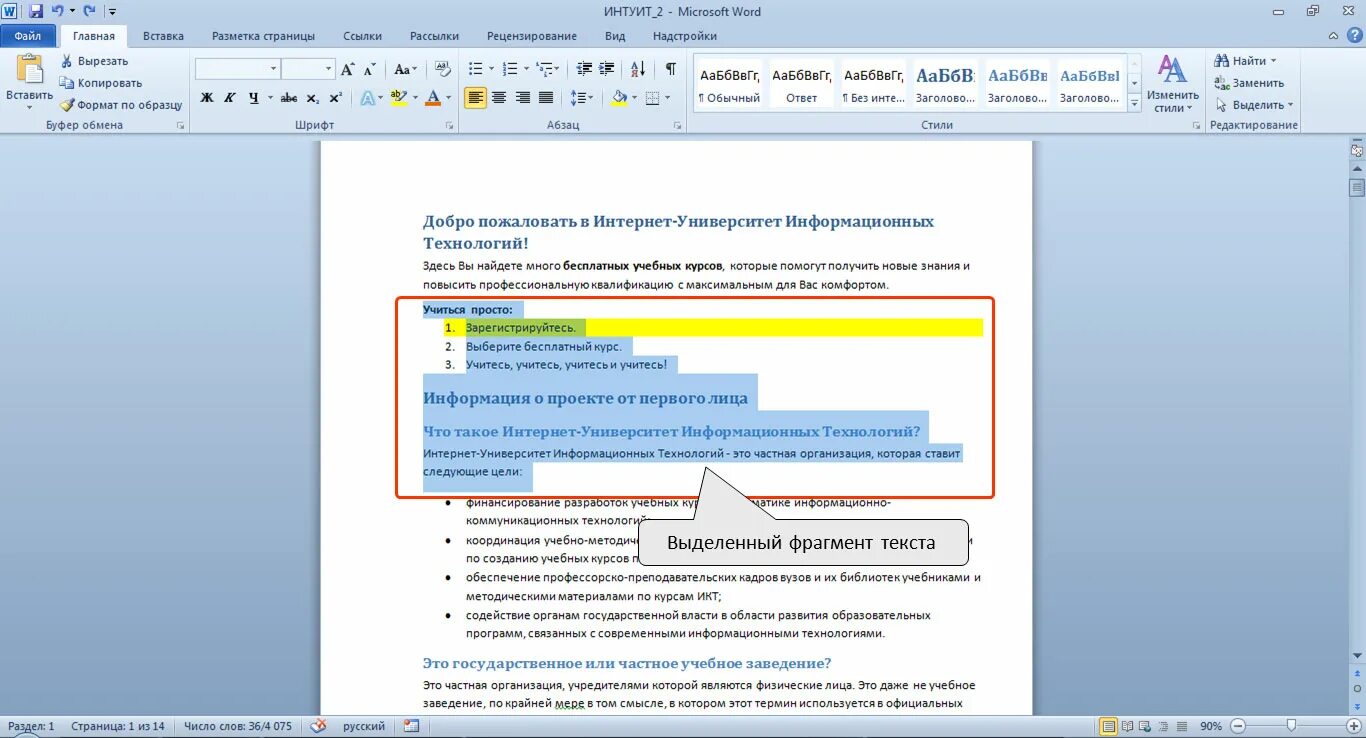Expand the styles gallery More arrow
Image resolution: width=1366 pixels, height=738 pixels.
coord(1135,104)
